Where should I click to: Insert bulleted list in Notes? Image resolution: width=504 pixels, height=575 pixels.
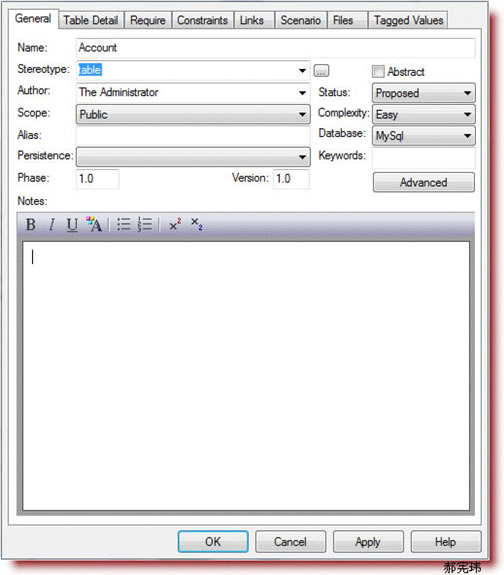point(124,224)
